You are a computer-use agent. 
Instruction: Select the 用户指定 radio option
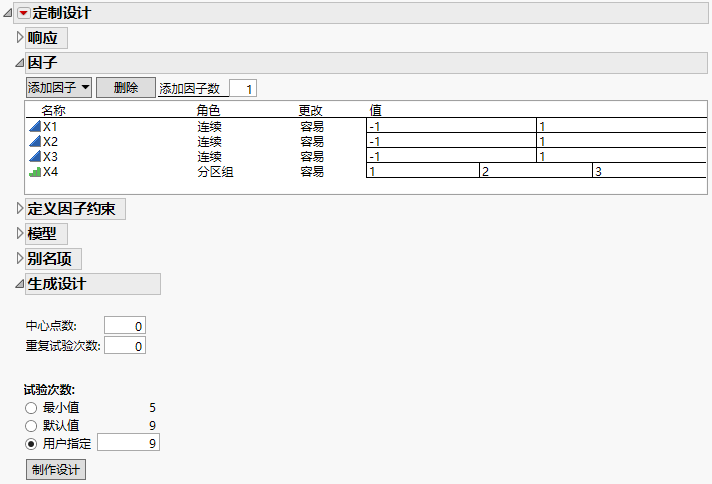click(31, 444)
